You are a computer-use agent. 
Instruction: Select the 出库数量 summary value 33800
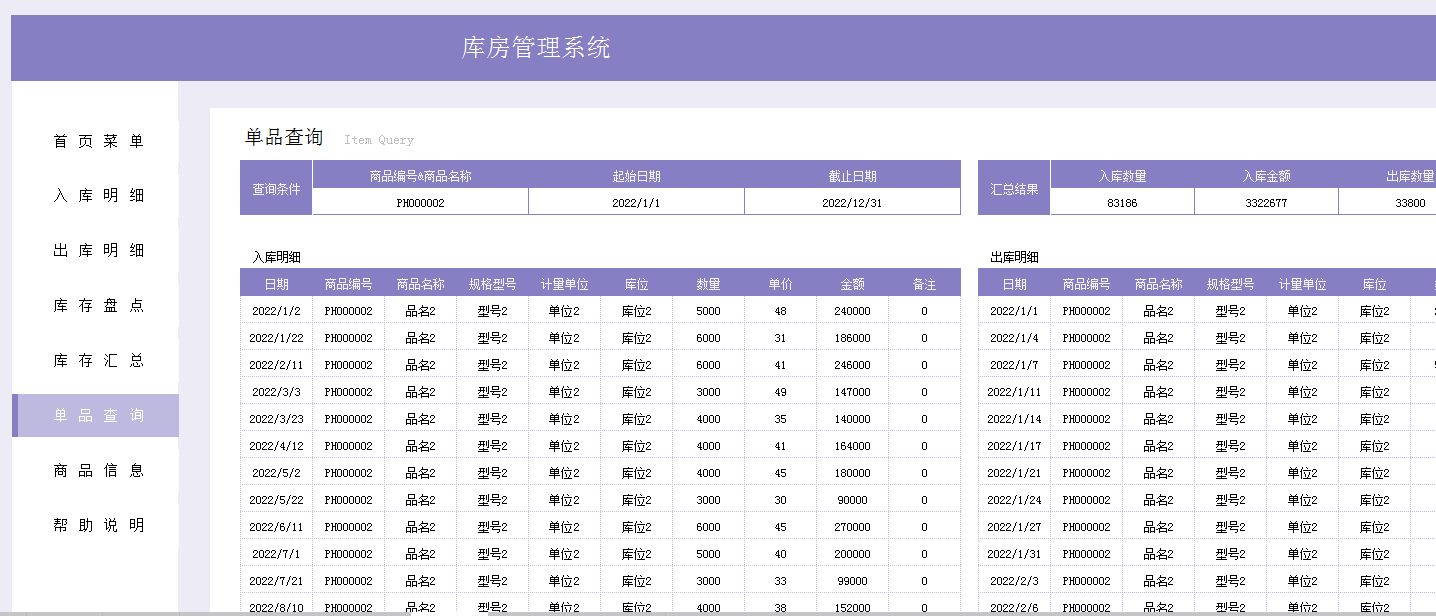[1410, 203]
